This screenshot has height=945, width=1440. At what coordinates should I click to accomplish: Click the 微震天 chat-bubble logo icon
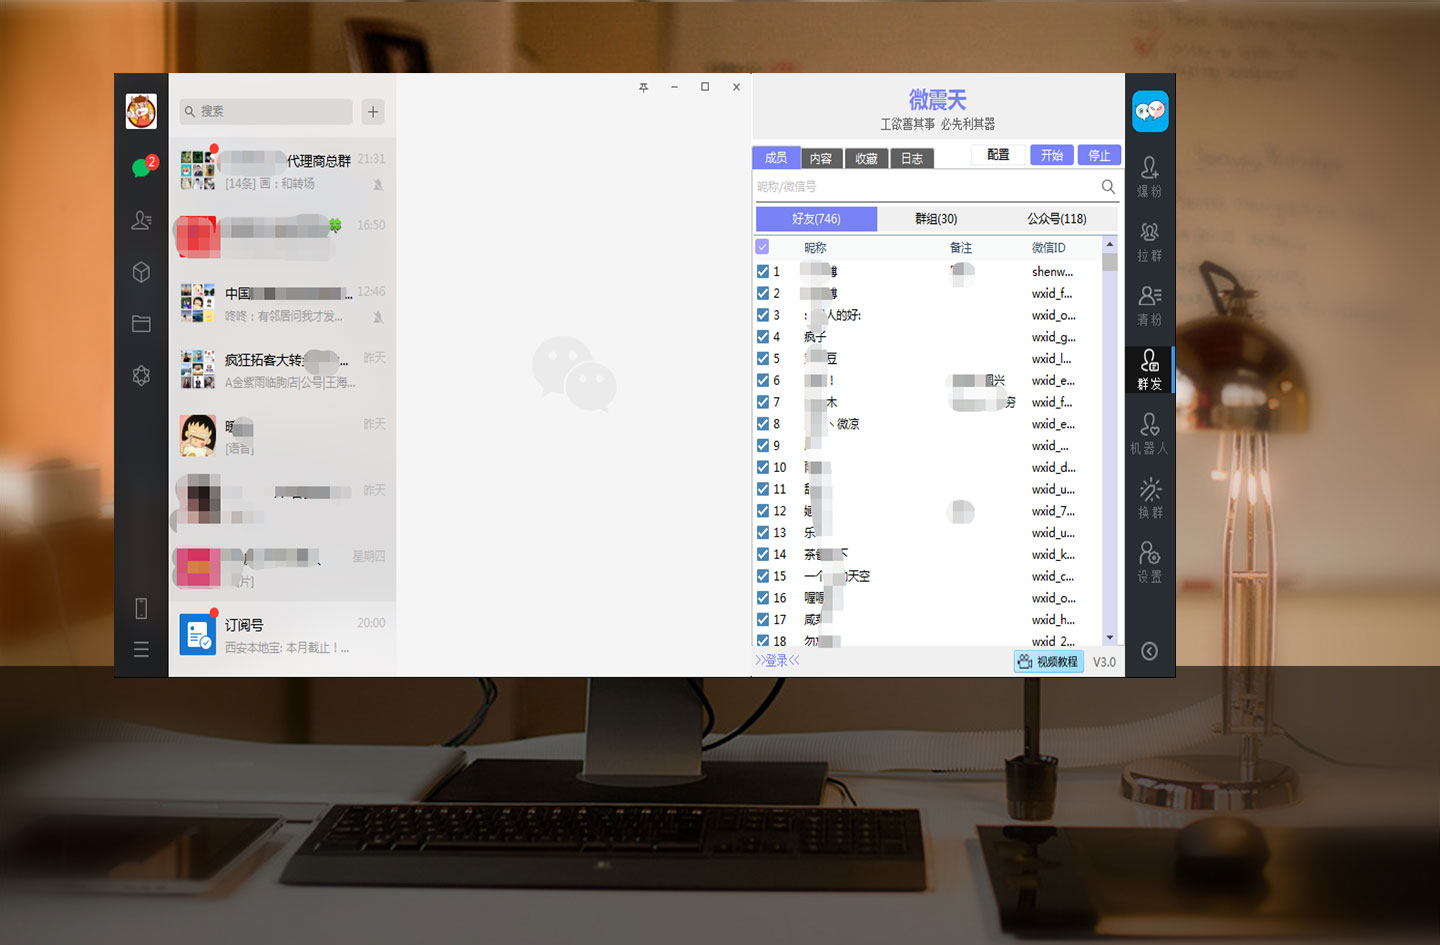(1150, 111)
